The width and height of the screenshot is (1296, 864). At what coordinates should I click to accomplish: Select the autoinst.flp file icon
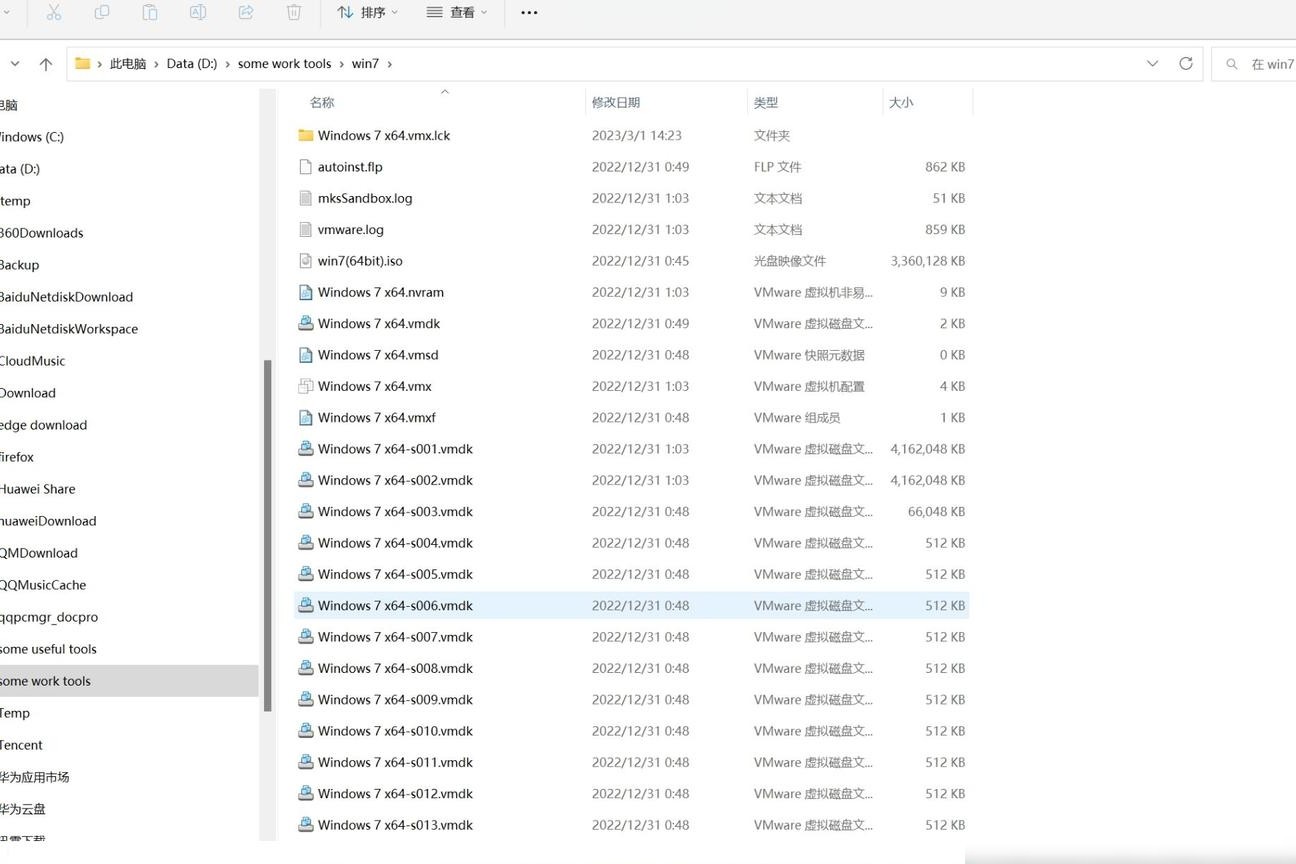click(306, 166)
